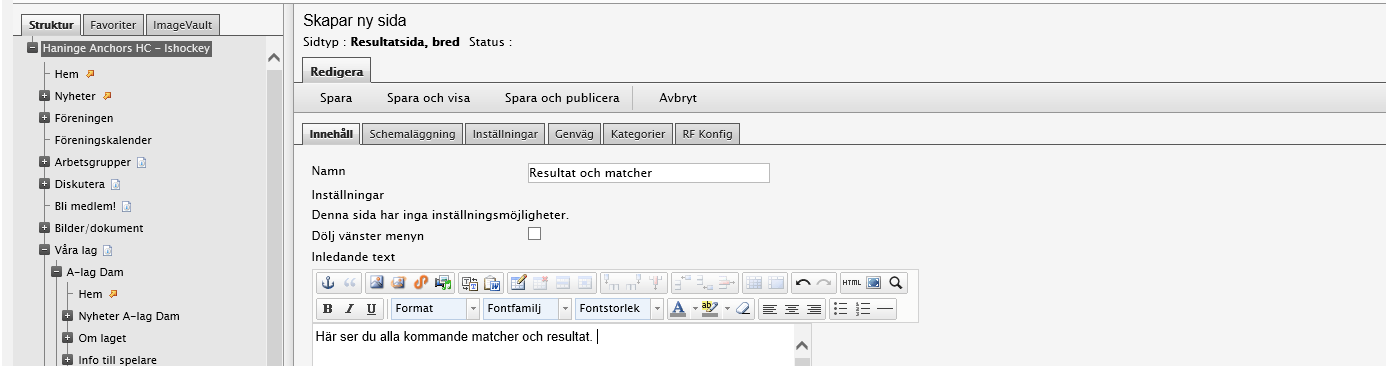Click Spara och publicera
Viewport: 1386px width, 366px height.
click(562, 98)
